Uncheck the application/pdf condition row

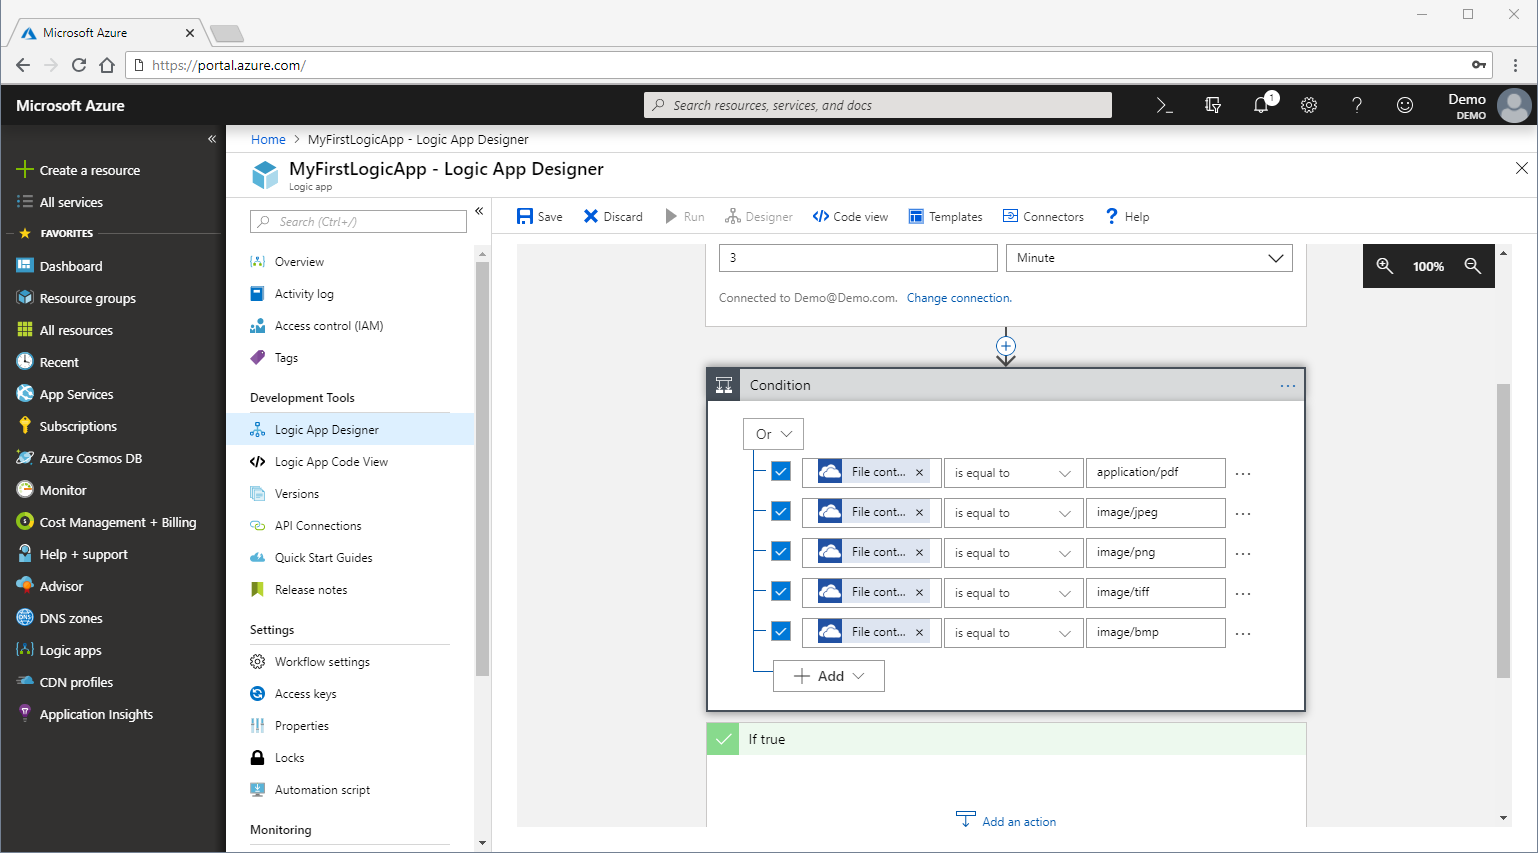(781, 471)
